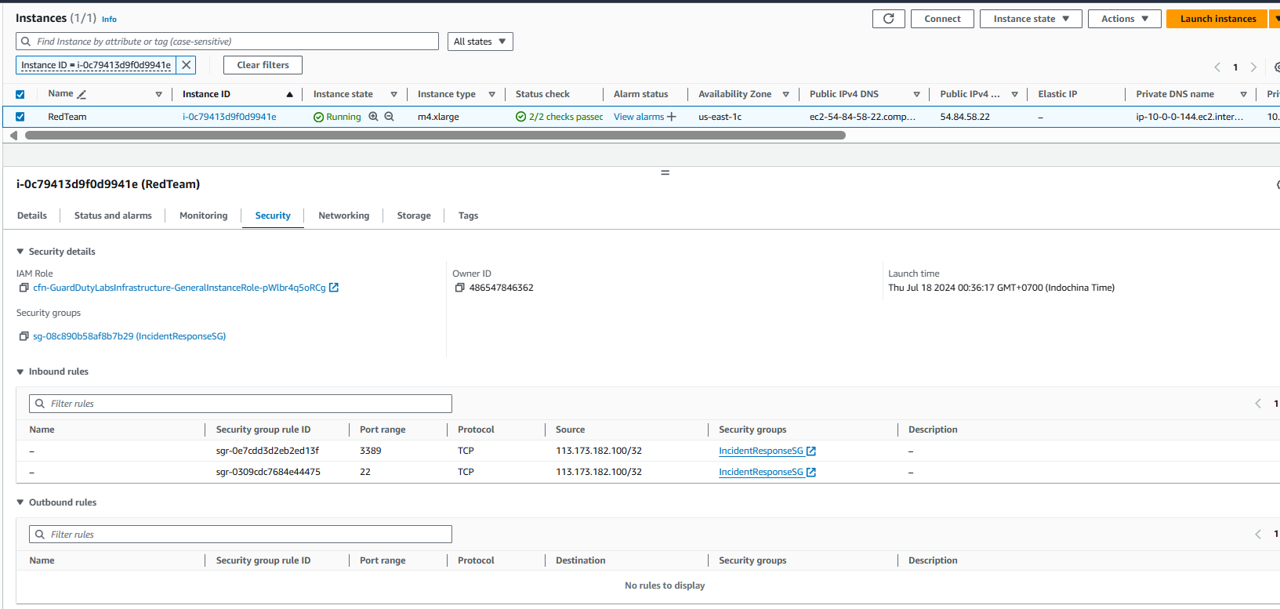Click rule ID sgr-0e7cdd3d2eb2ed13f

click(x=268, y=451)
